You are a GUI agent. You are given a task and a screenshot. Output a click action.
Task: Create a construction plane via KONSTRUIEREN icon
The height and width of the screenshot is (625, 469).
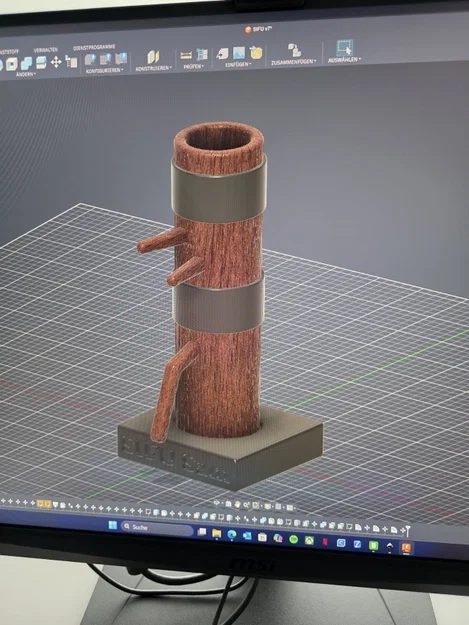coord(153,57)
